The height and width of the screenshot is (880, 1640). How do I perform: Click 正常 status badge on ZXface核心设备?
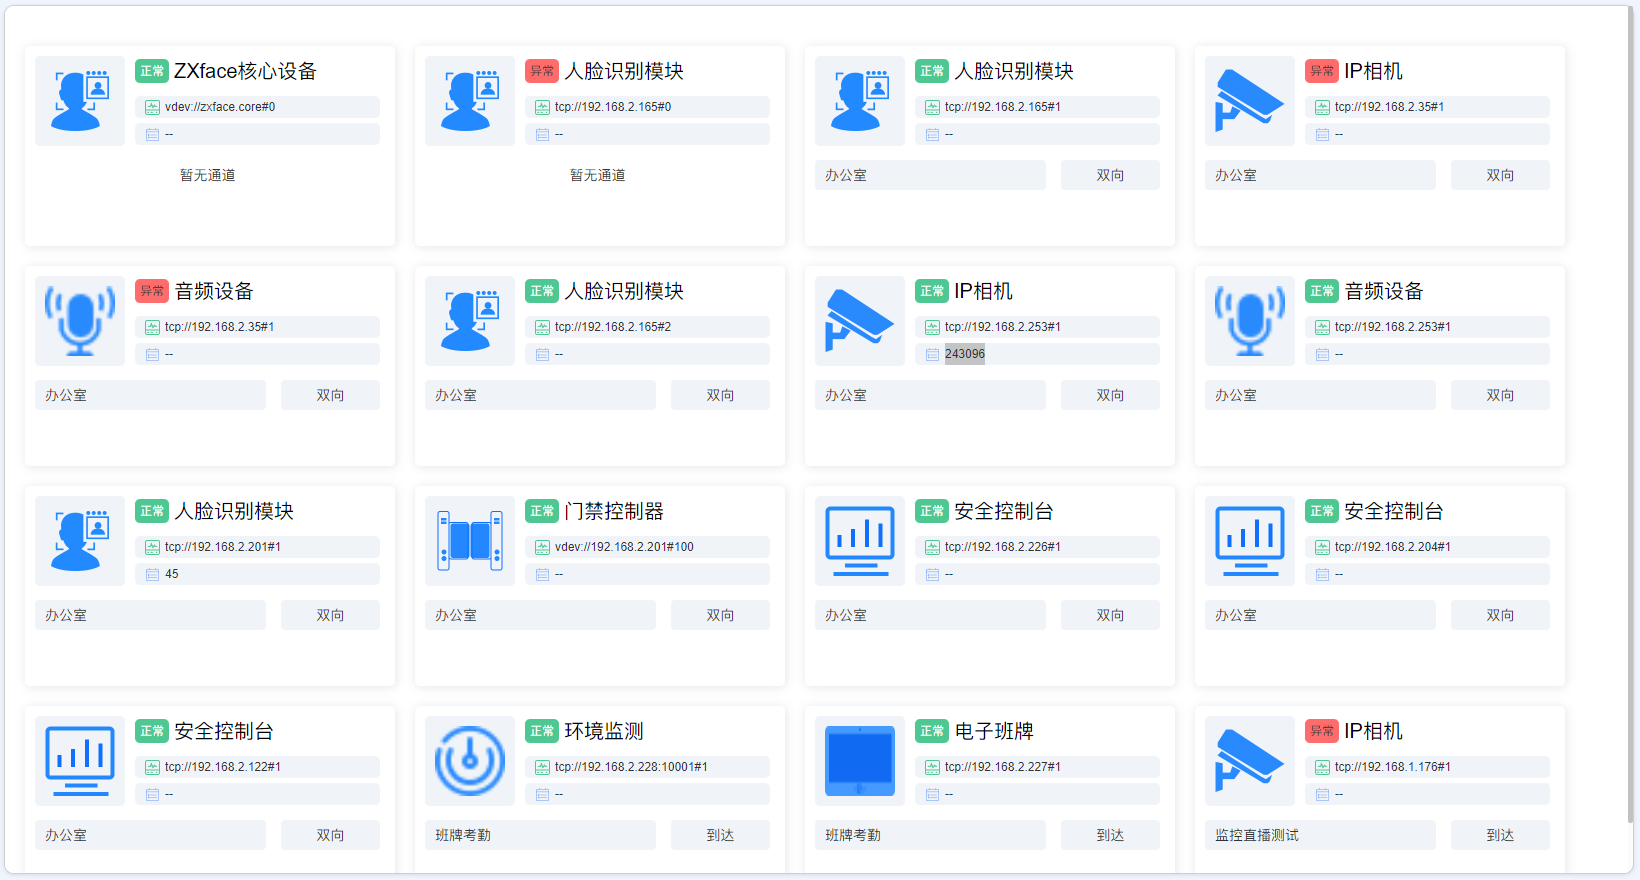(x=152, y=71)
